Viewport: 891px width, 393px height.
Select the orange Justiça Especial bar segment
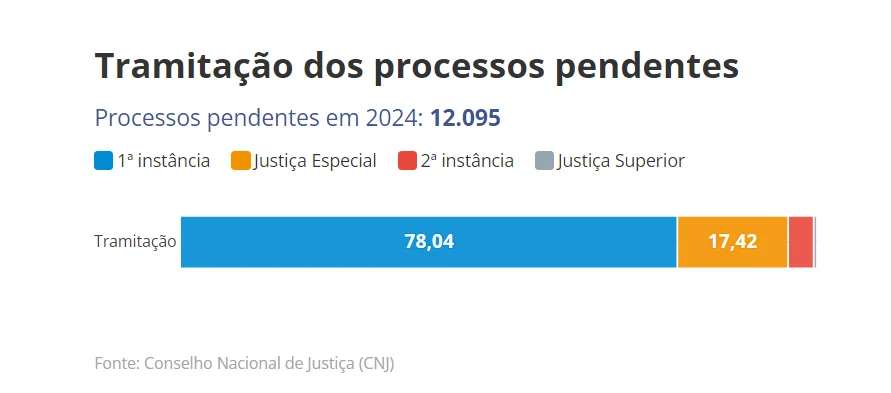coord(732,242)
